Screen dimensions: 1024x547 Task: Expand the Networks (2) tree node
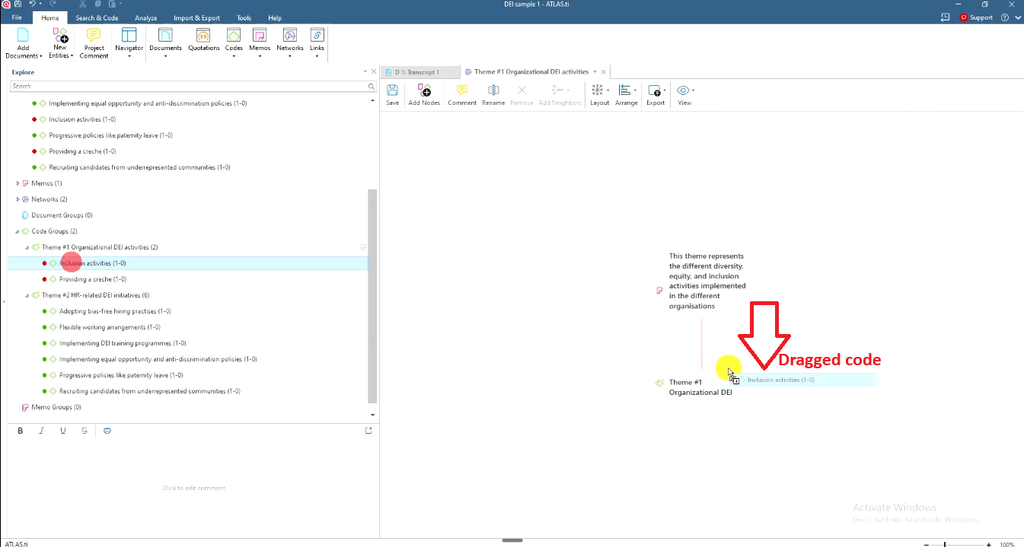pos(18,199)
